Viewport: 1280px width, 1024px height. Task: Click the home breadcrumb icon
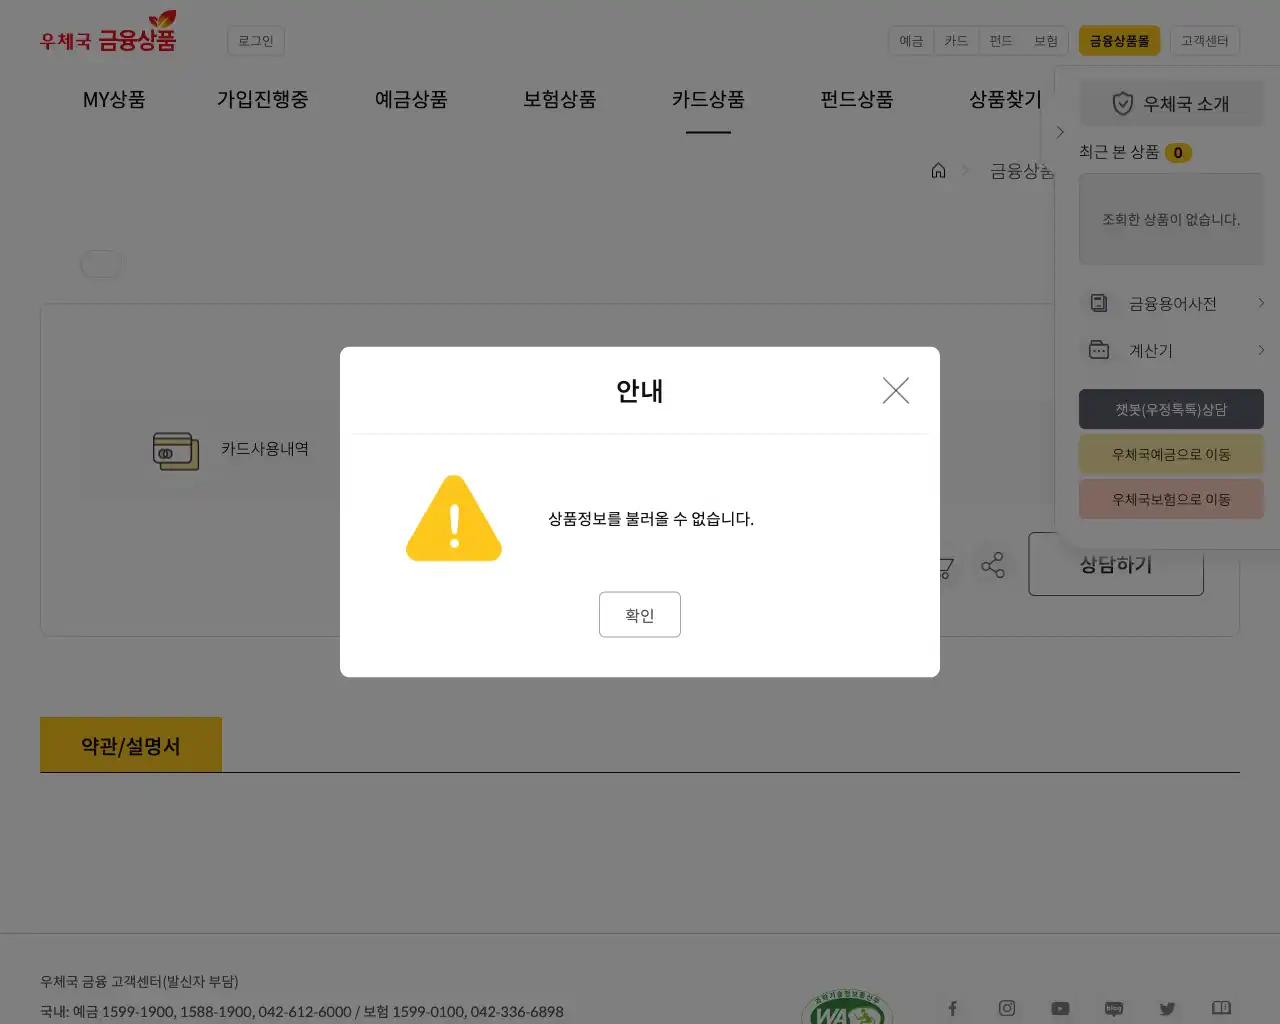click(x=938, y=170)
